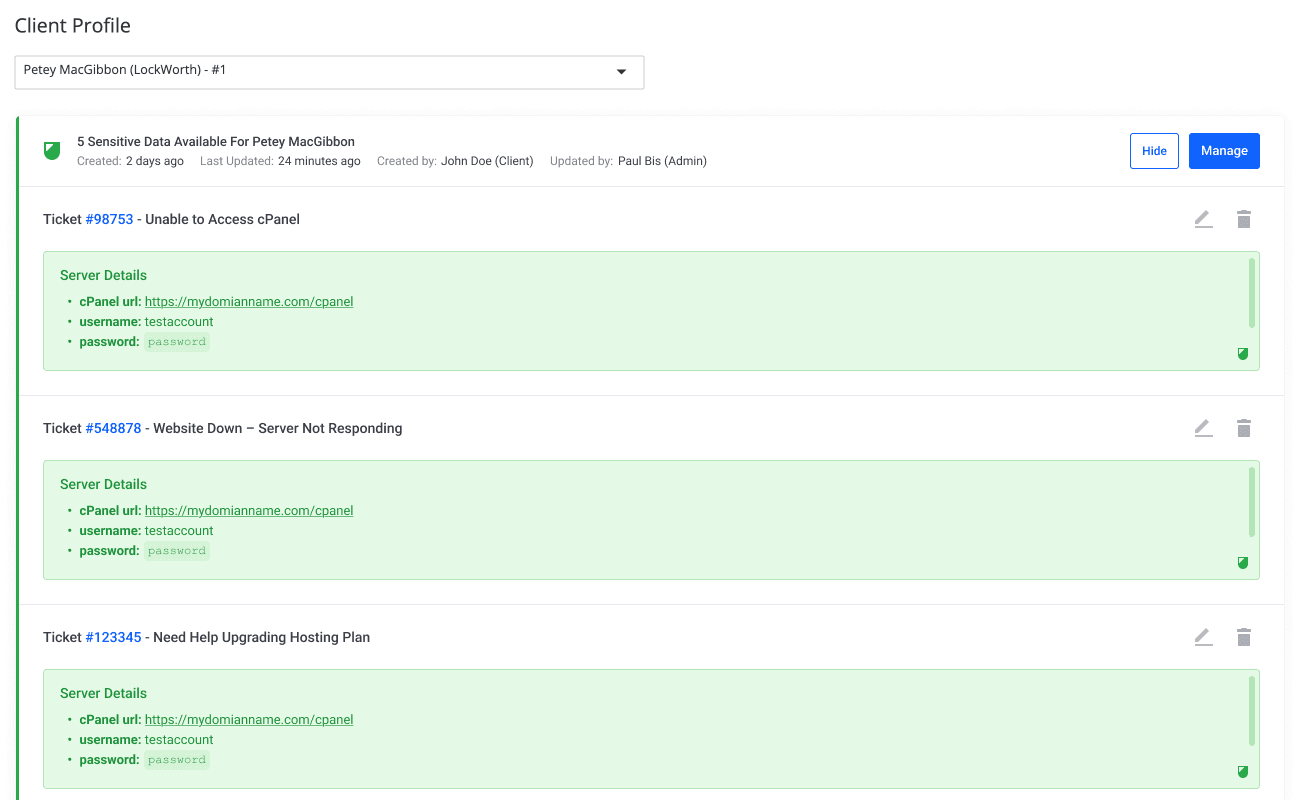The width and height of the screenshot is (1300, 800).
Task: Click the '24 minutes ago' last updated text
Action: (x=319, y=161)
